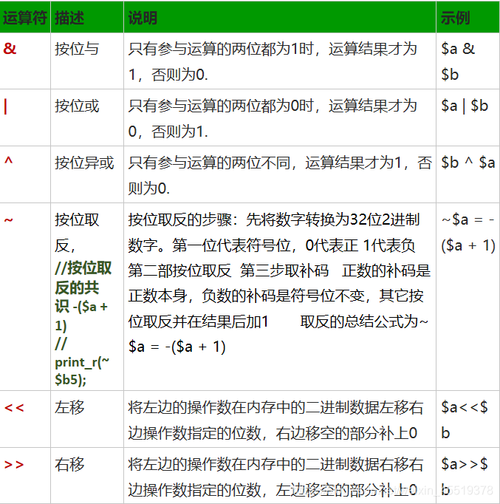Click the description '按位或'
Image resolution: width=500 pixels, height=504 pixels.
pos(77,106)
